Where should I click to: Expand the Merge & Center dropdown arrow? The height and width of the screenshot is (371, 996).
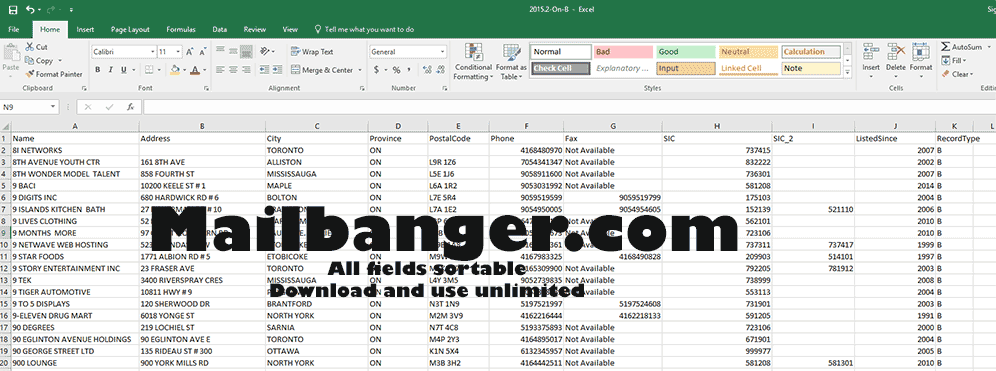pyautogui.click(x=360, y=70)
